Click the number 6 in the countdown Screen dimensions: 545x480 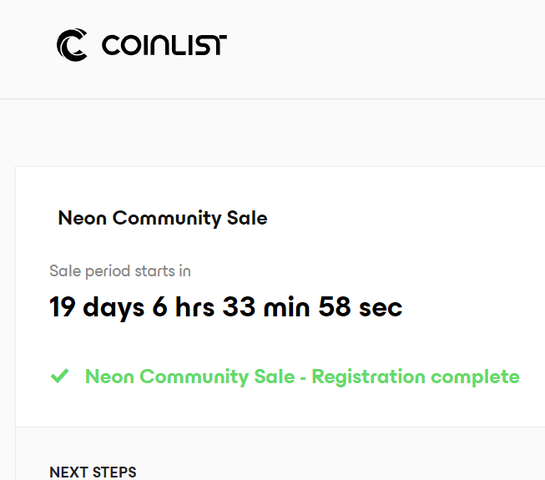[160, 307]
